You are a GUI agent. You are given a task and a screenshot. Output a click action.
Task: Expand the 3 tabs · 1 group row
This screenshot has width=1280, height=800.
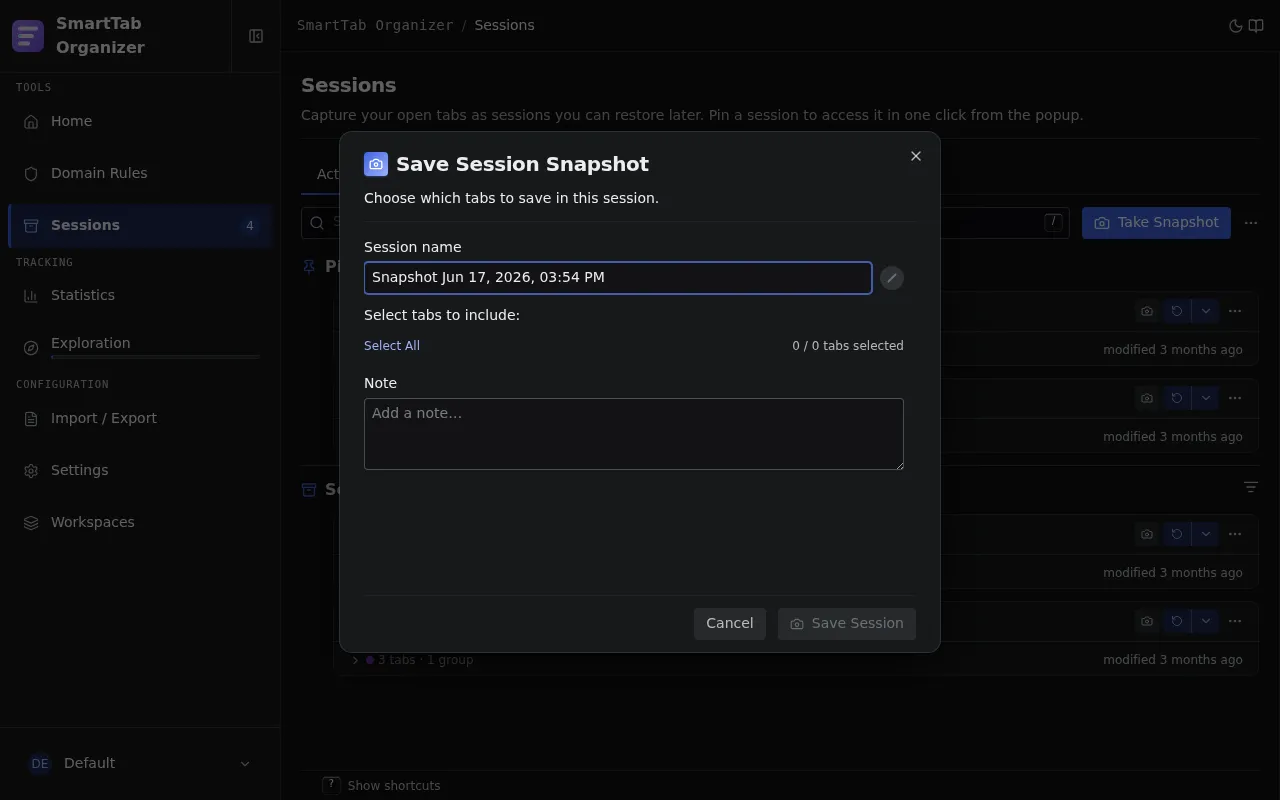(x=355, y=660)
